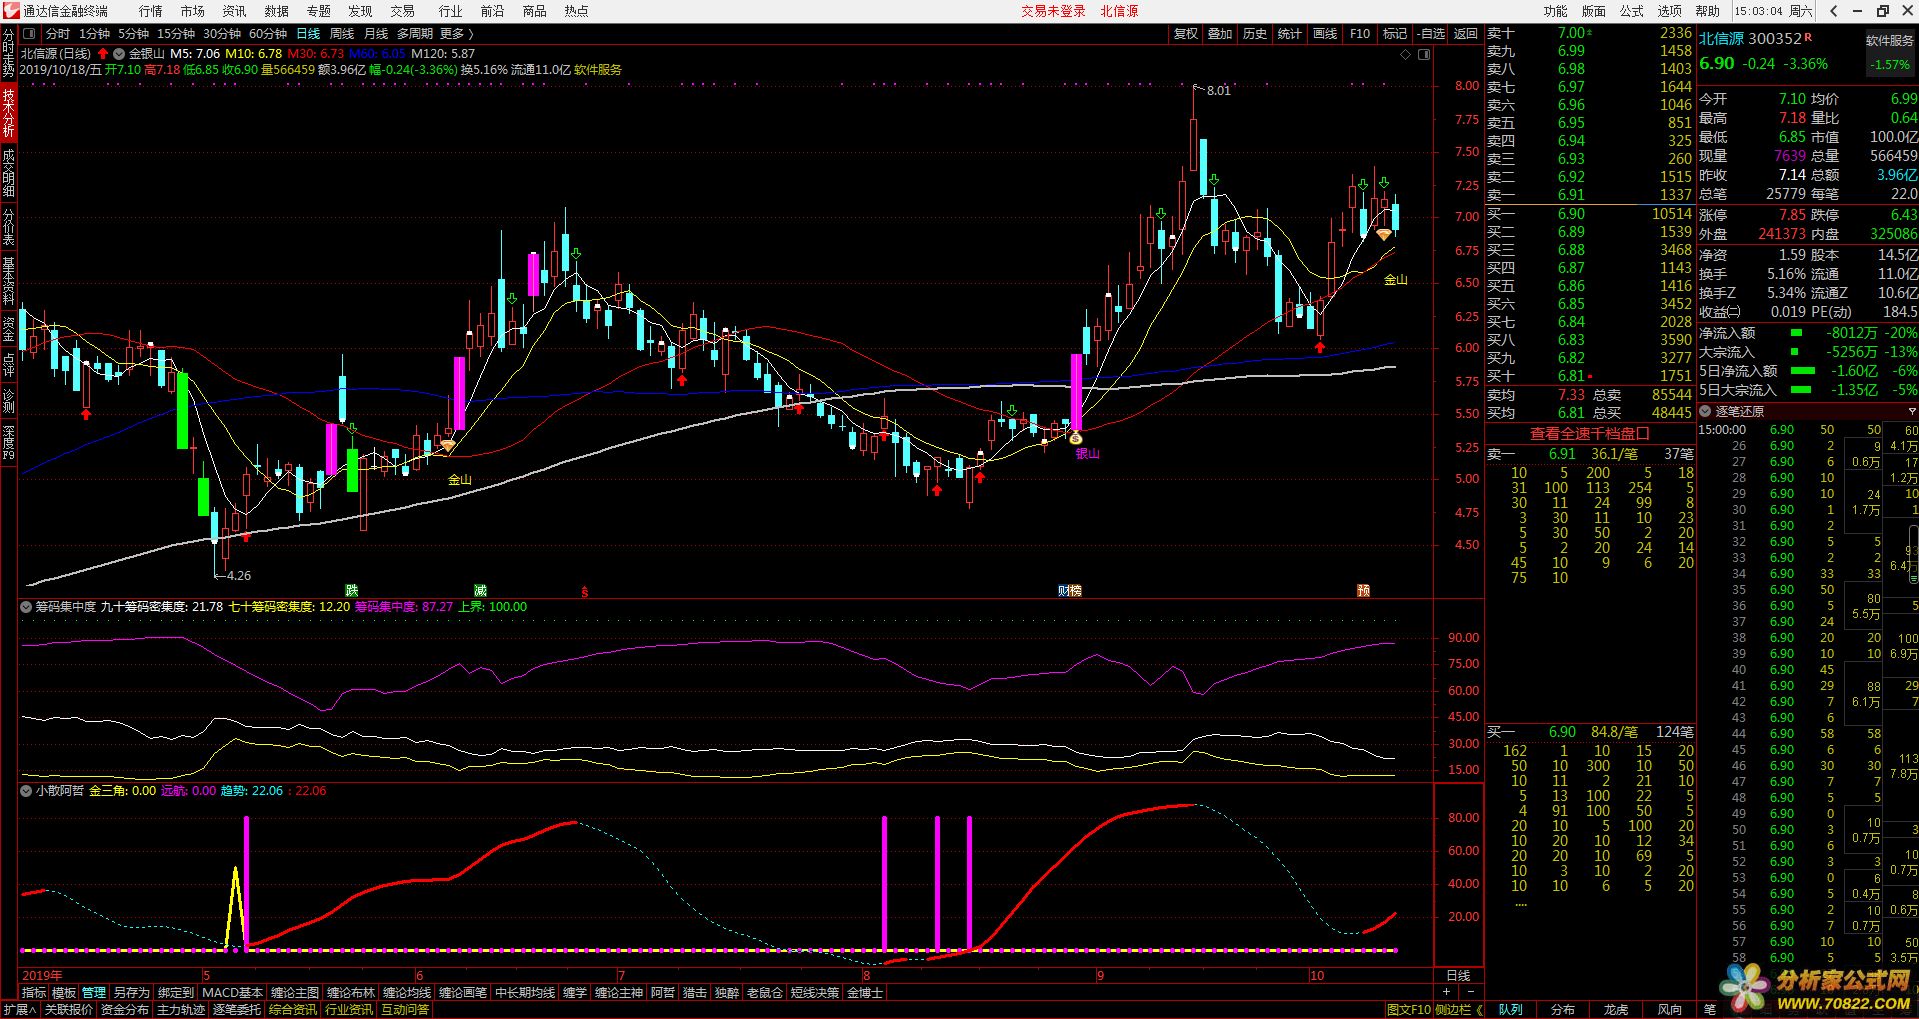
Task: Click the F10 button in chart toolbar
Action: point(1360,34)
